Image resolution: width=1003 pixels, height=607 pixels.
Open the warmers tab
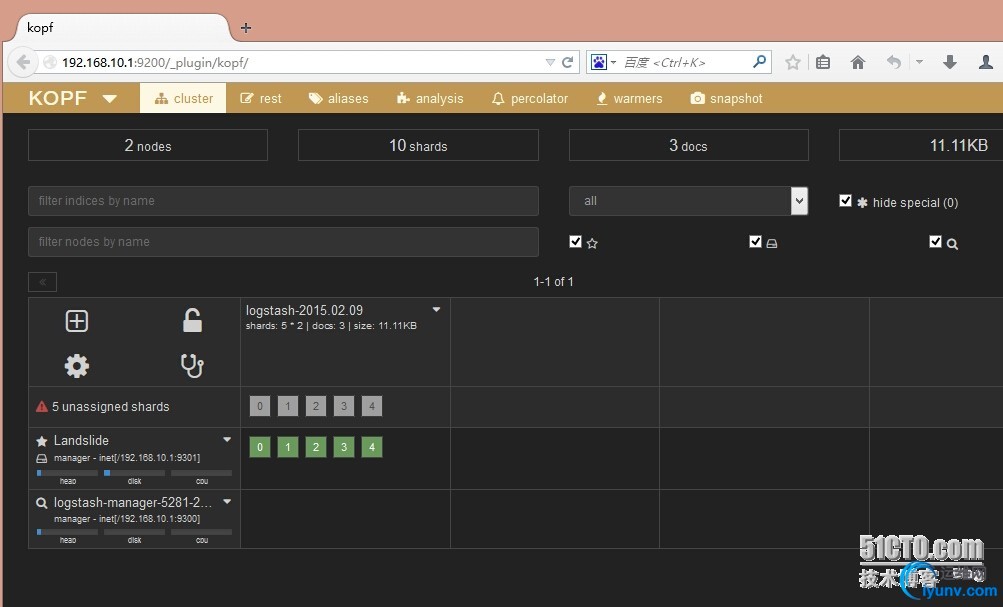pos(629,99)
